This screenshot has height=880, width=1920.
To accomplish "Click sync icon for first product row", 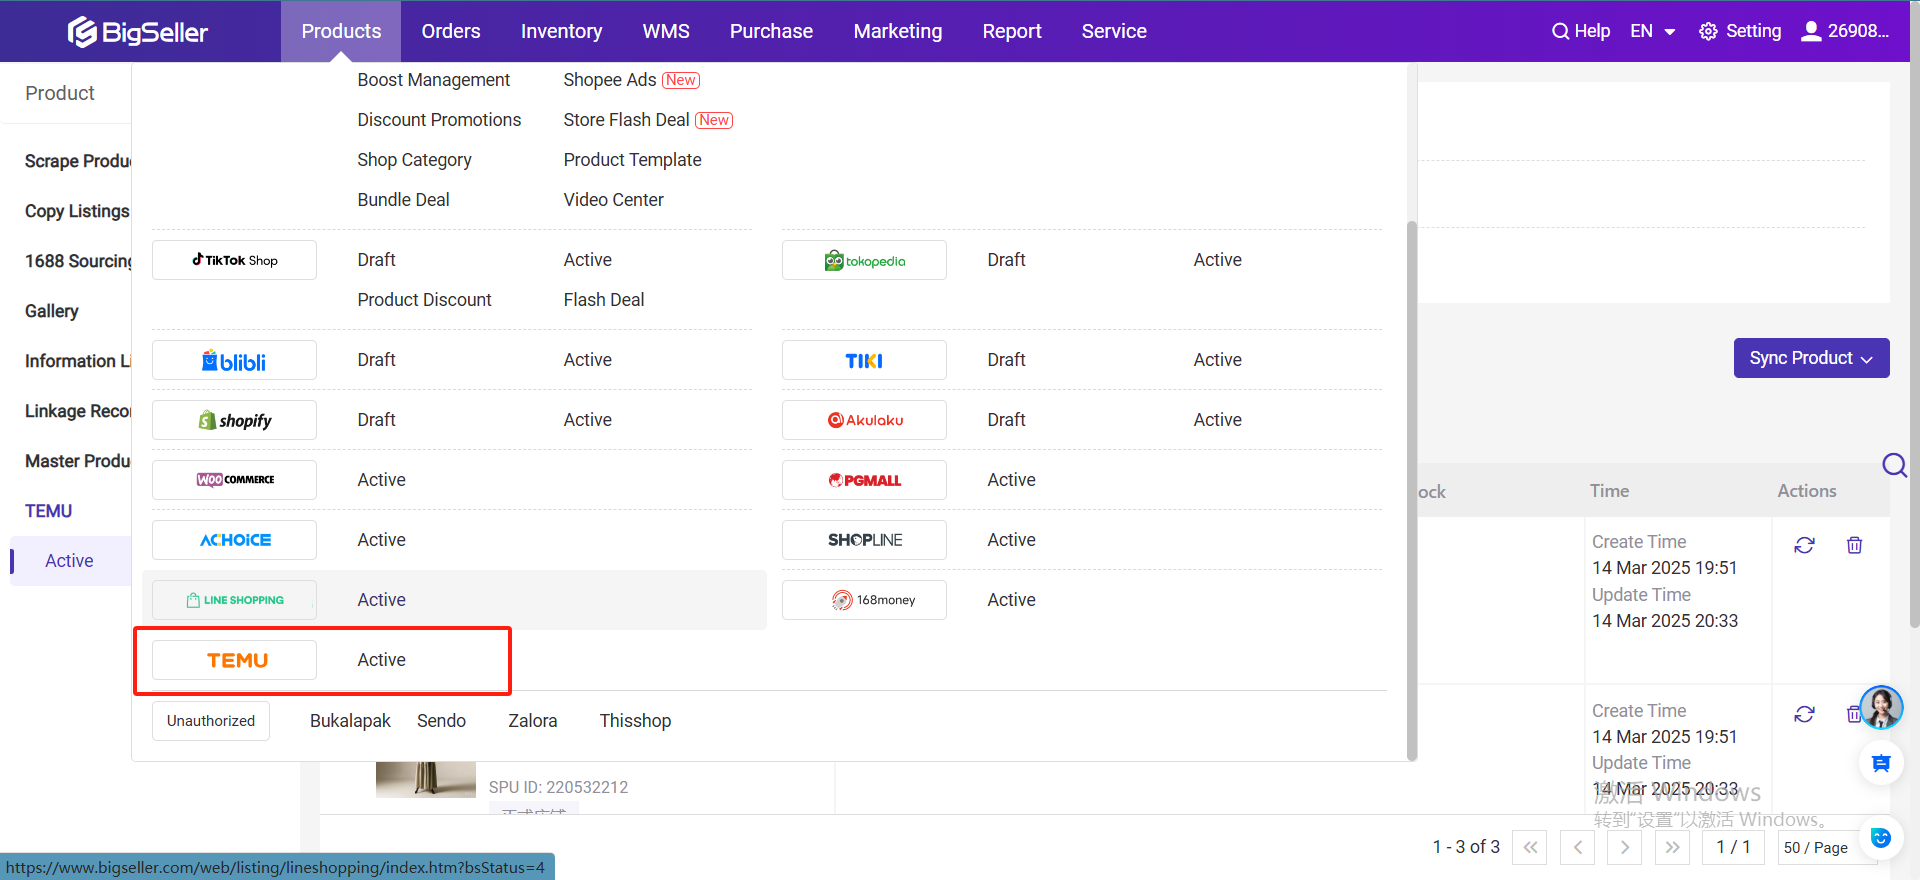I will [x=1804, y=545].
